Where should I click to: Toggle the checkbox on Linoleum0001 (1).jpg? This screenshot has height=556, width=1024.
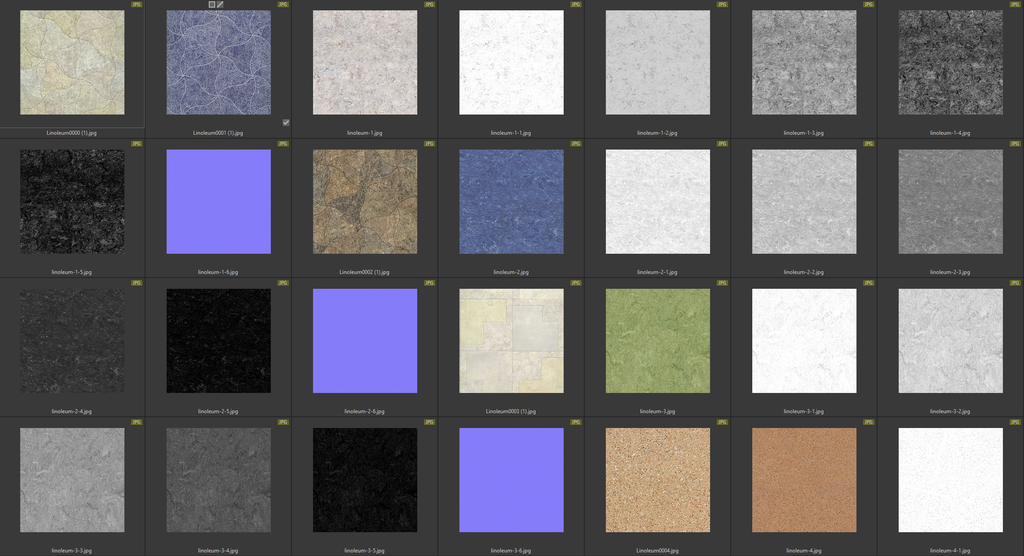click(x=286, y=122)
